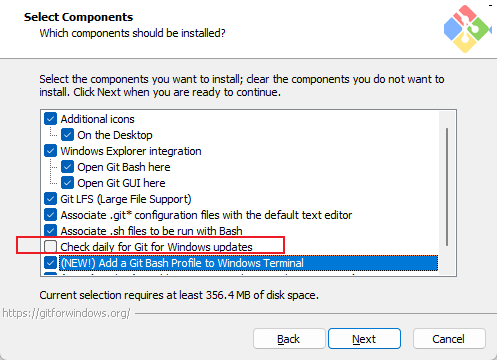
Task: Click the Git for Windows logo icon
Action: [x=467, y=29]
